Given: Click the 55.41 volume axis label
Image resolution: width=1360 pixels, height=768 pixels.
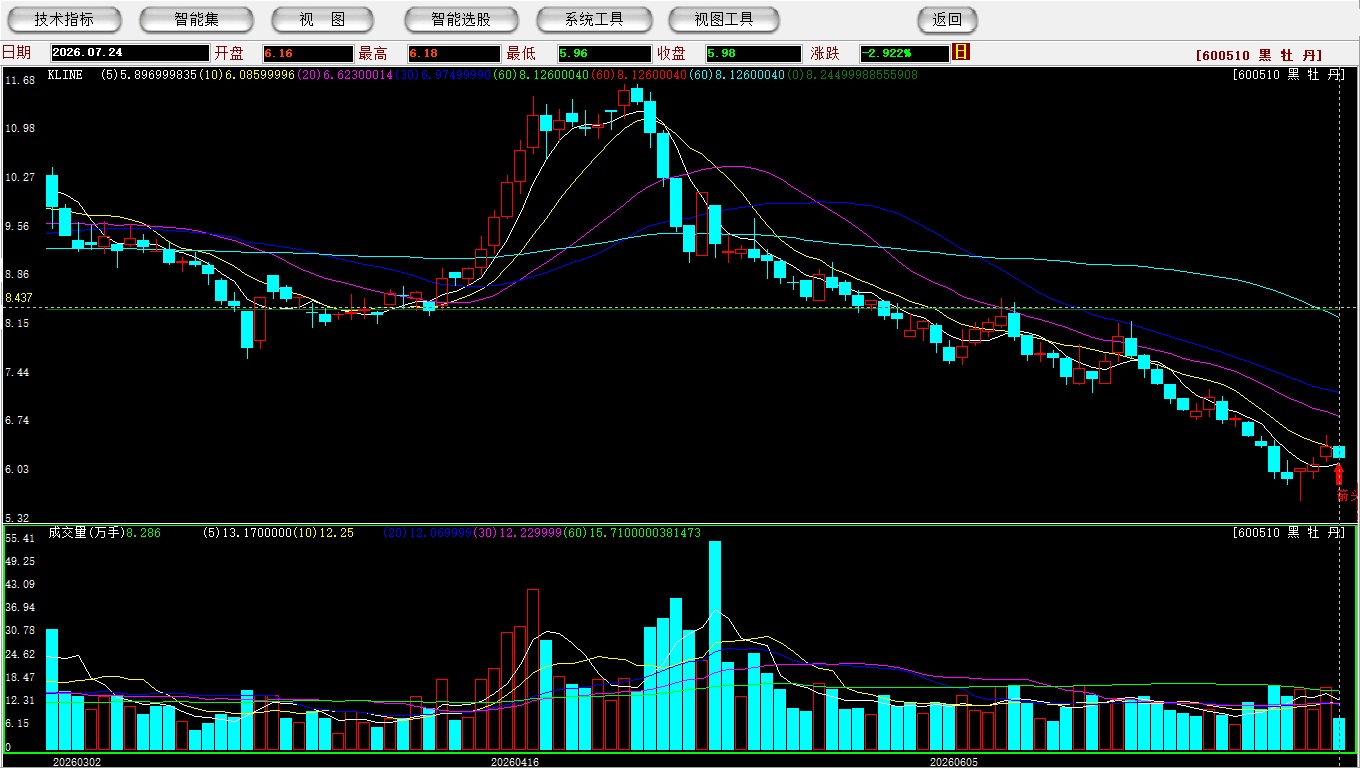Looking at the screenshot, I should pos(20,538).
